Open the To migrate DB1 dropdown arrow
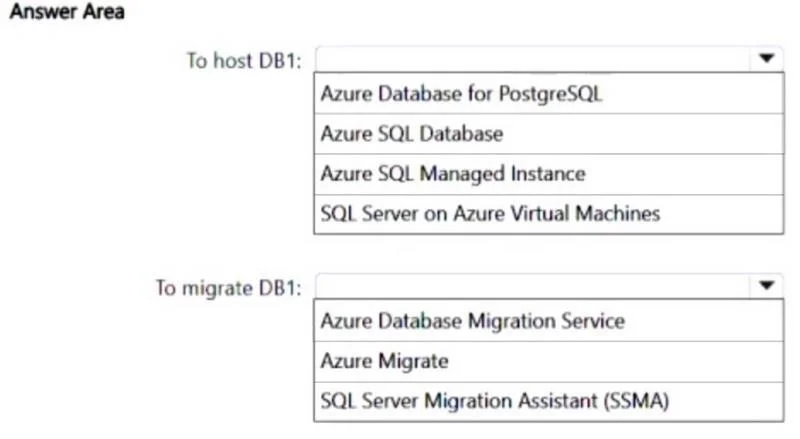Viewport: 800px width, 439px height. [x=766, y=286]
